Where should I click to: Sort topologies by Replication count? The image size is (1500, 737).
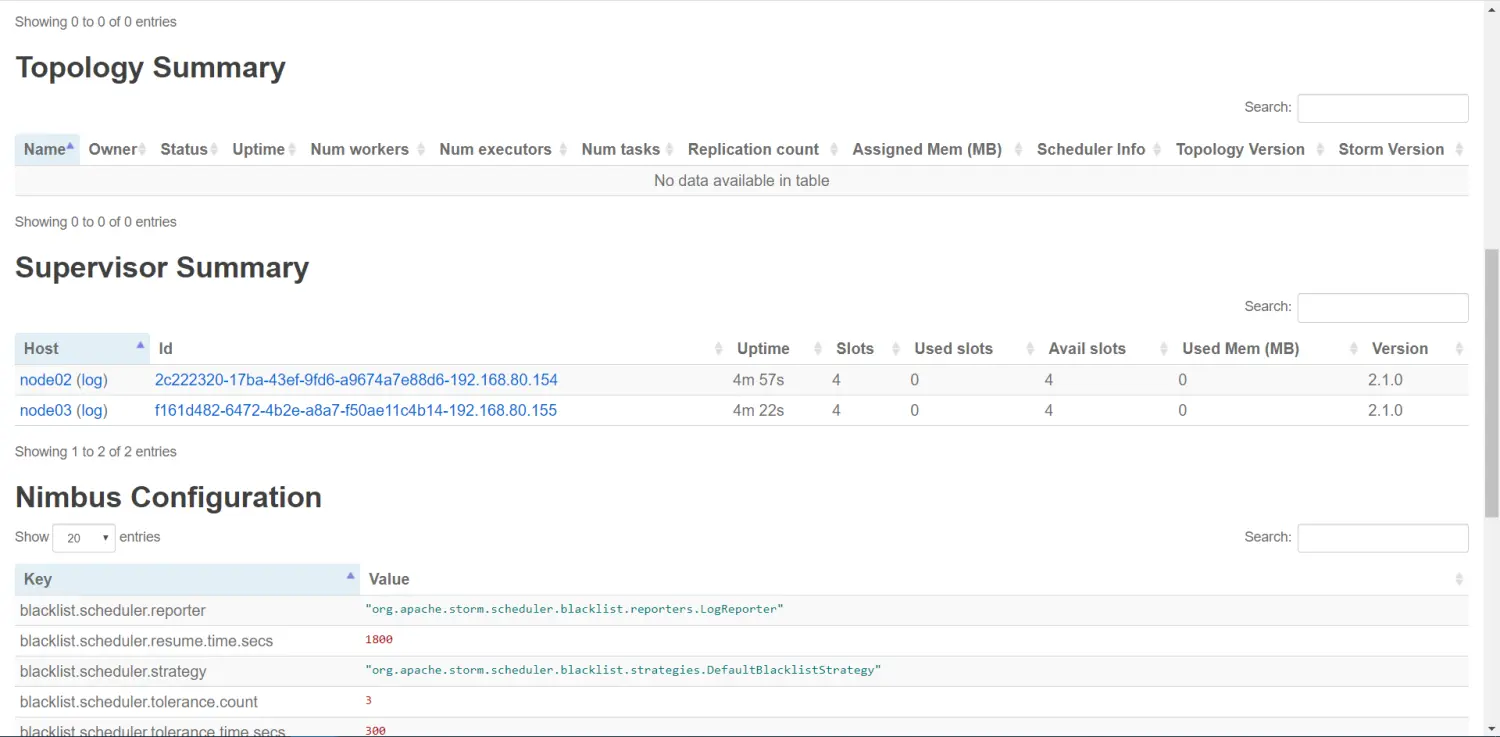coord(762,149)
